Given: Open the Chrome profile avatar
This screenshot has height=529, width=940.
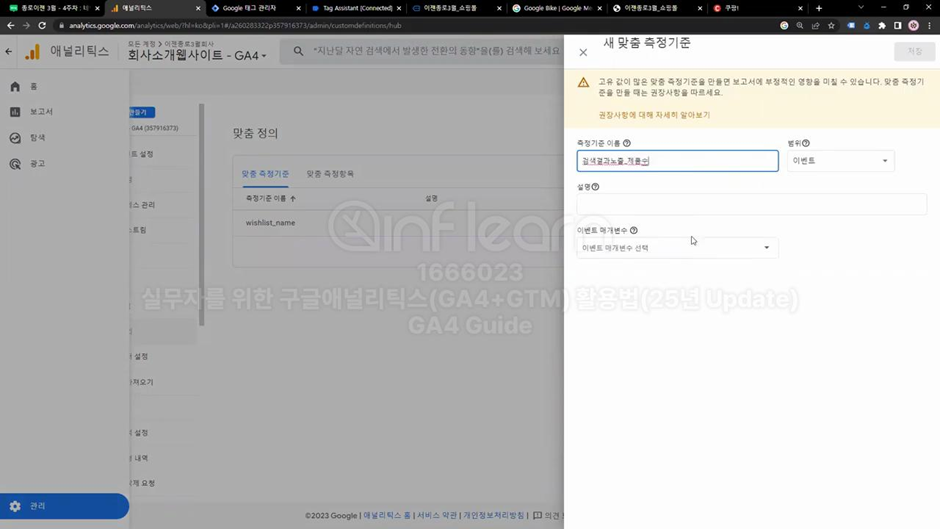Looking at the screenshot, I should [x=914, y=26].
